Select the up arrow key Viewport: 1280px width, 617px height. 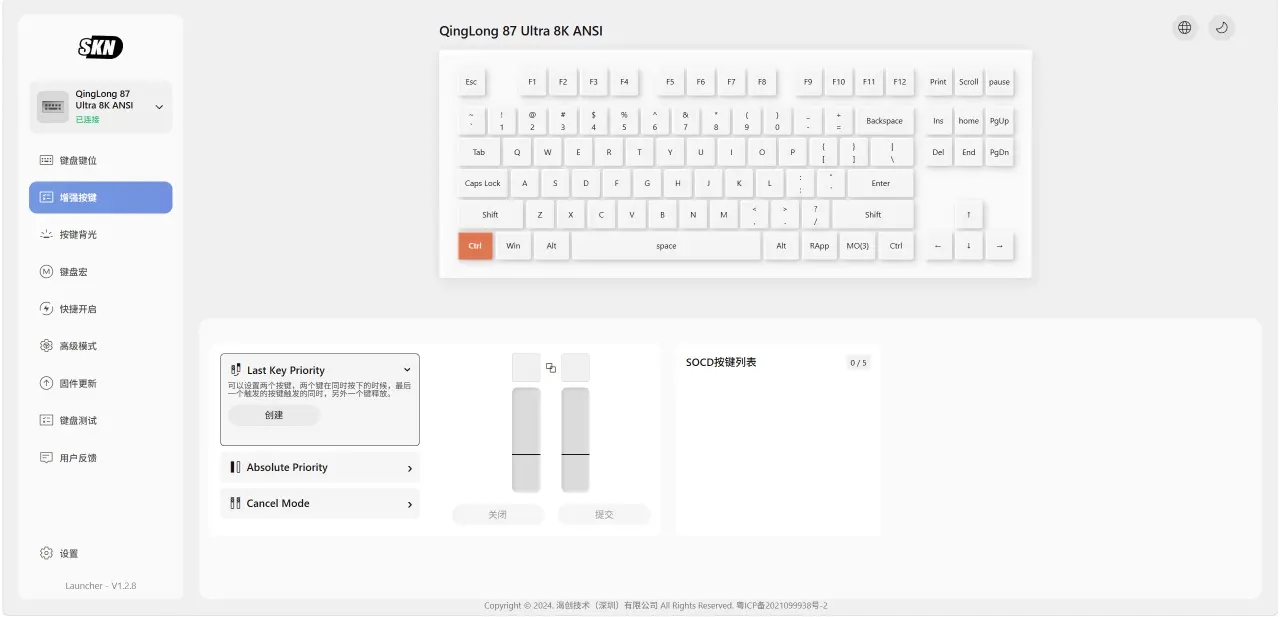969,214
